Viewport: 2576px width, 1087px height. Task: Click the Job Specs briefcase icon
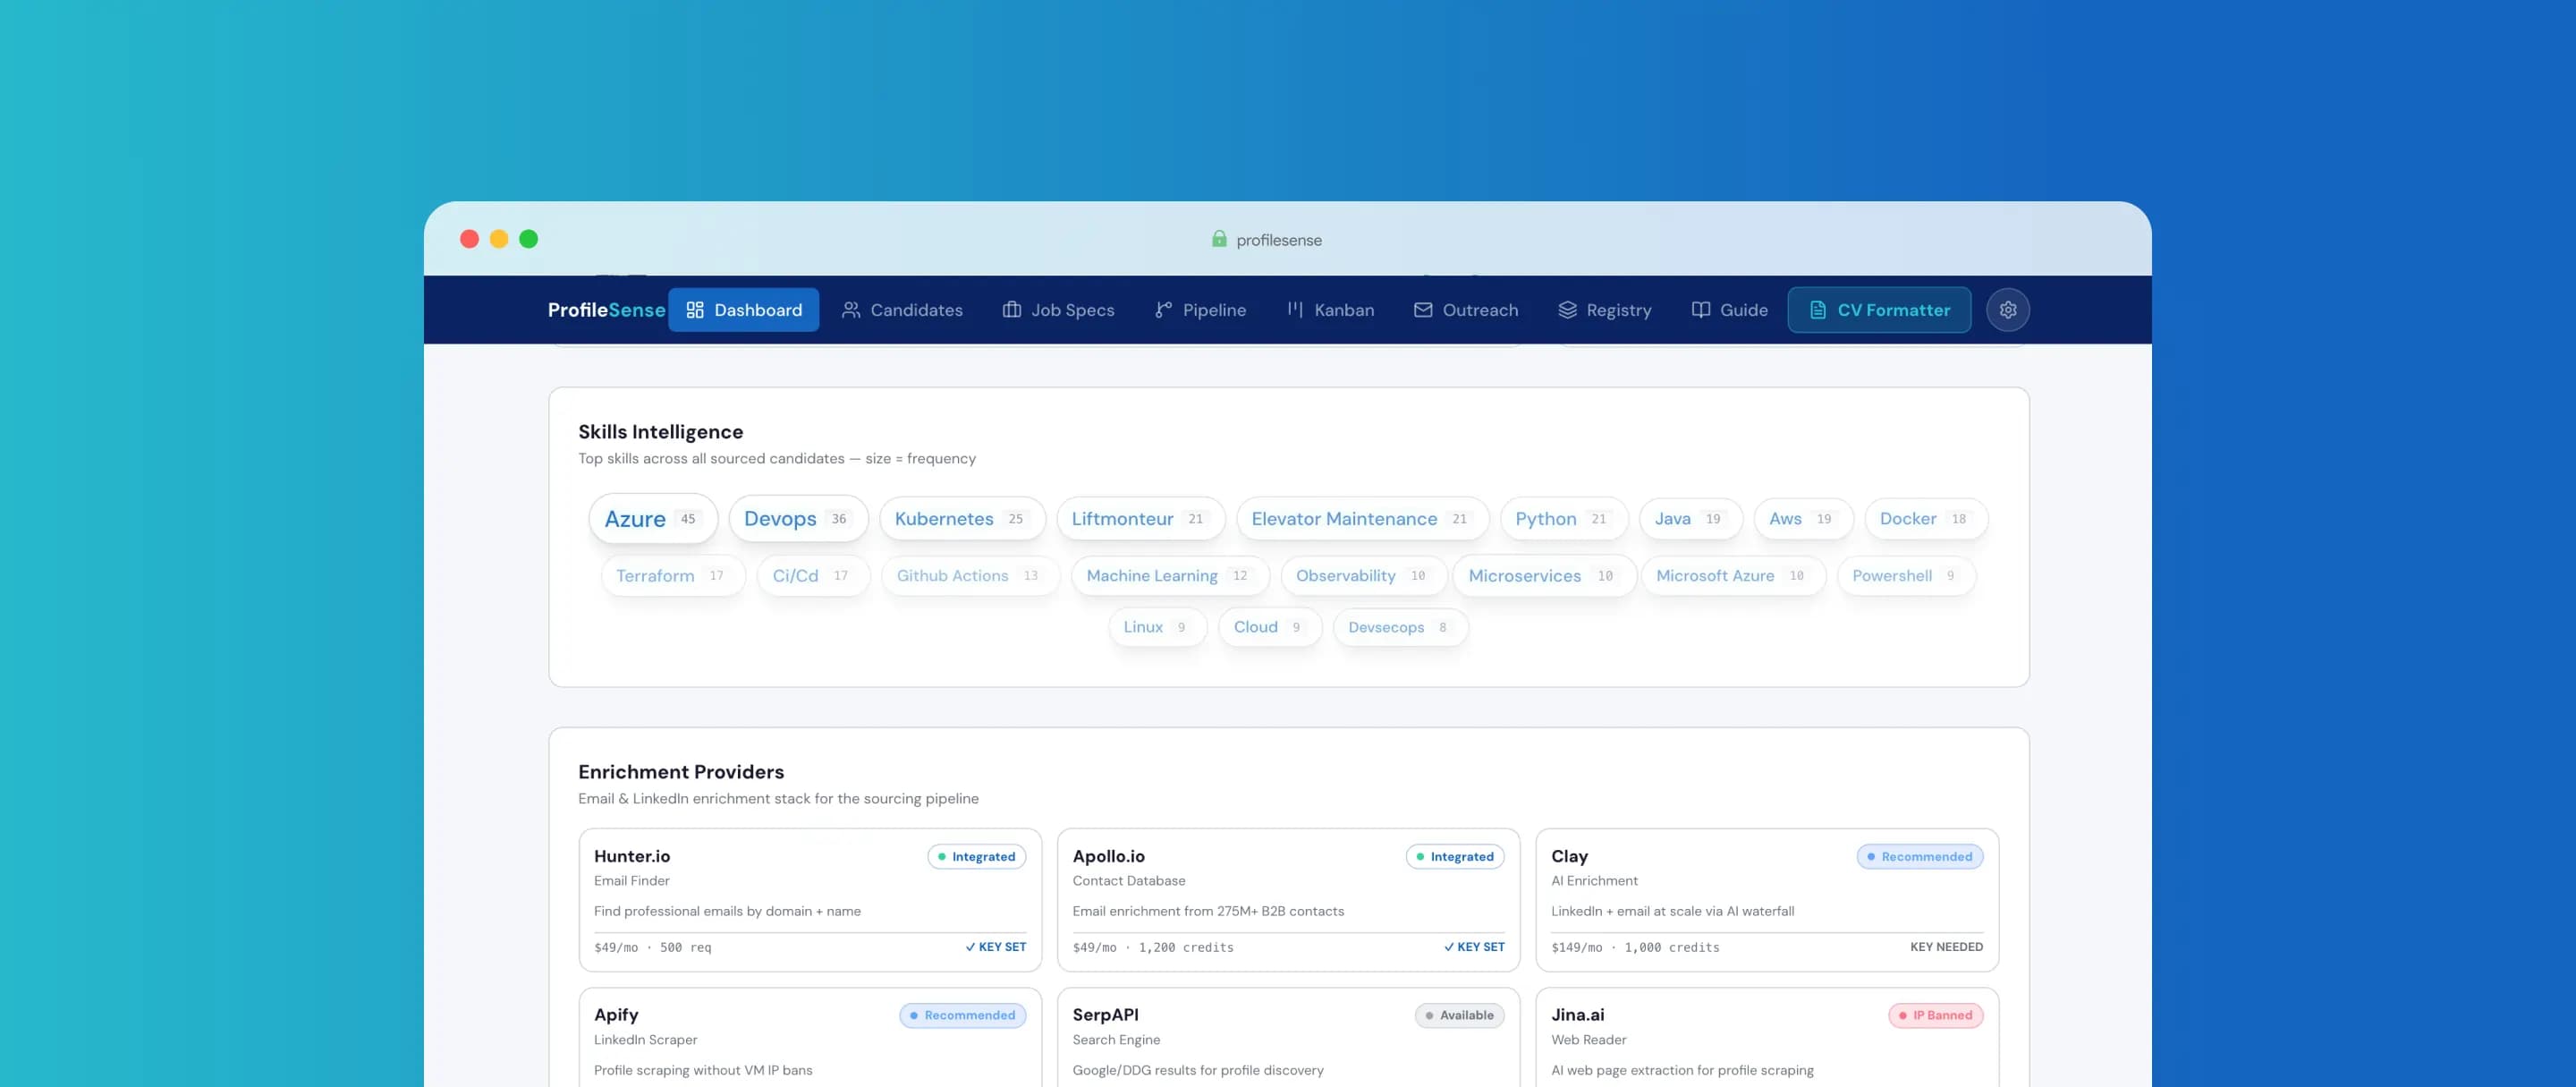pyautogui.click(x=1012, y=310)
